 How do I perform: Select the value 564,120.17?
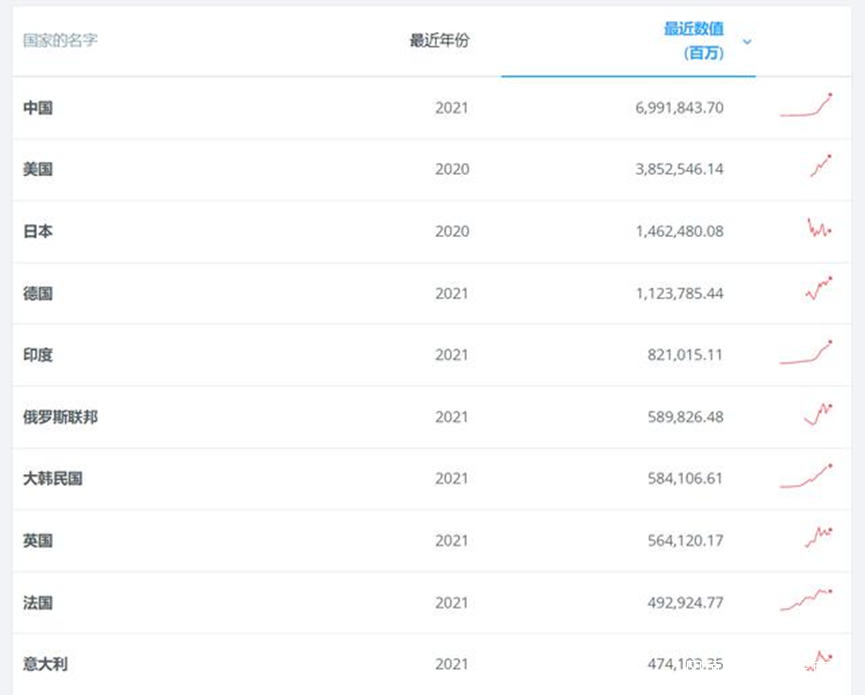click(x=685, y=541)
